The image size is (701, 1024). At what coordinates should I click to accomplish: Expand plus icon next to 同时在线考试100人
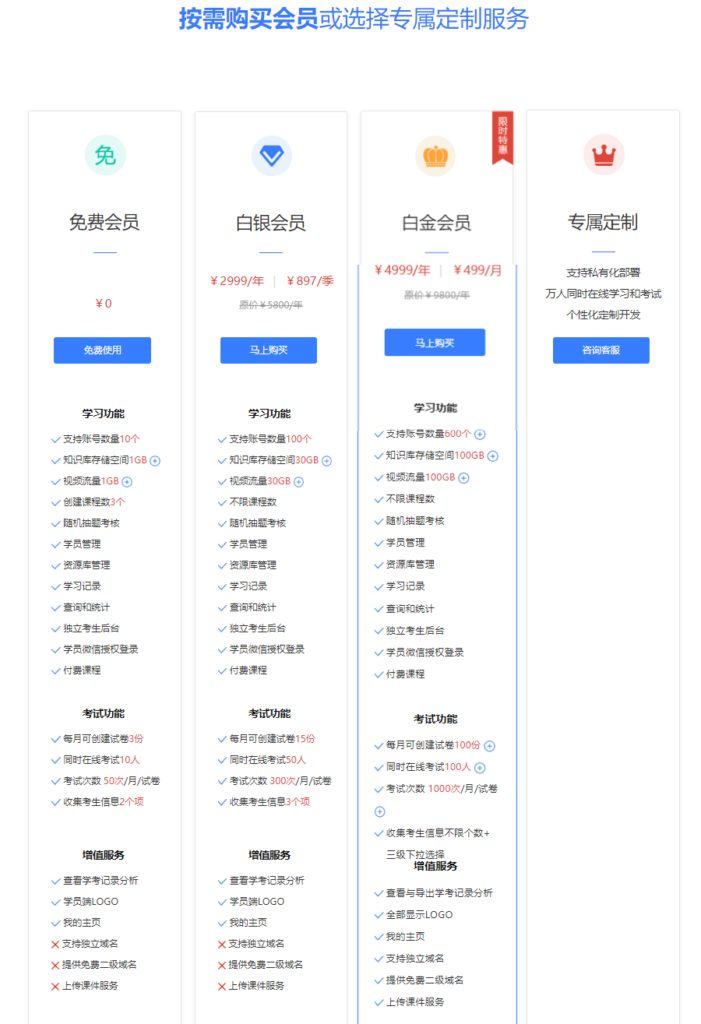(x=480, y=767)
